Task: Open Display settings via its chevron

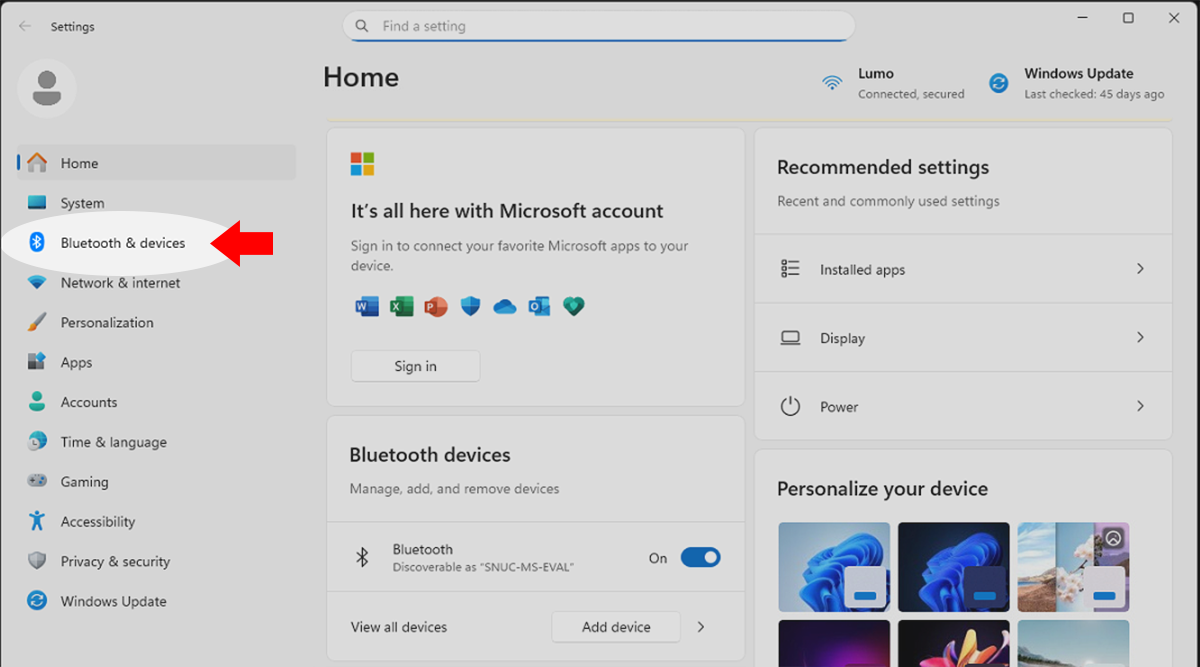Action: point(1140,338)
